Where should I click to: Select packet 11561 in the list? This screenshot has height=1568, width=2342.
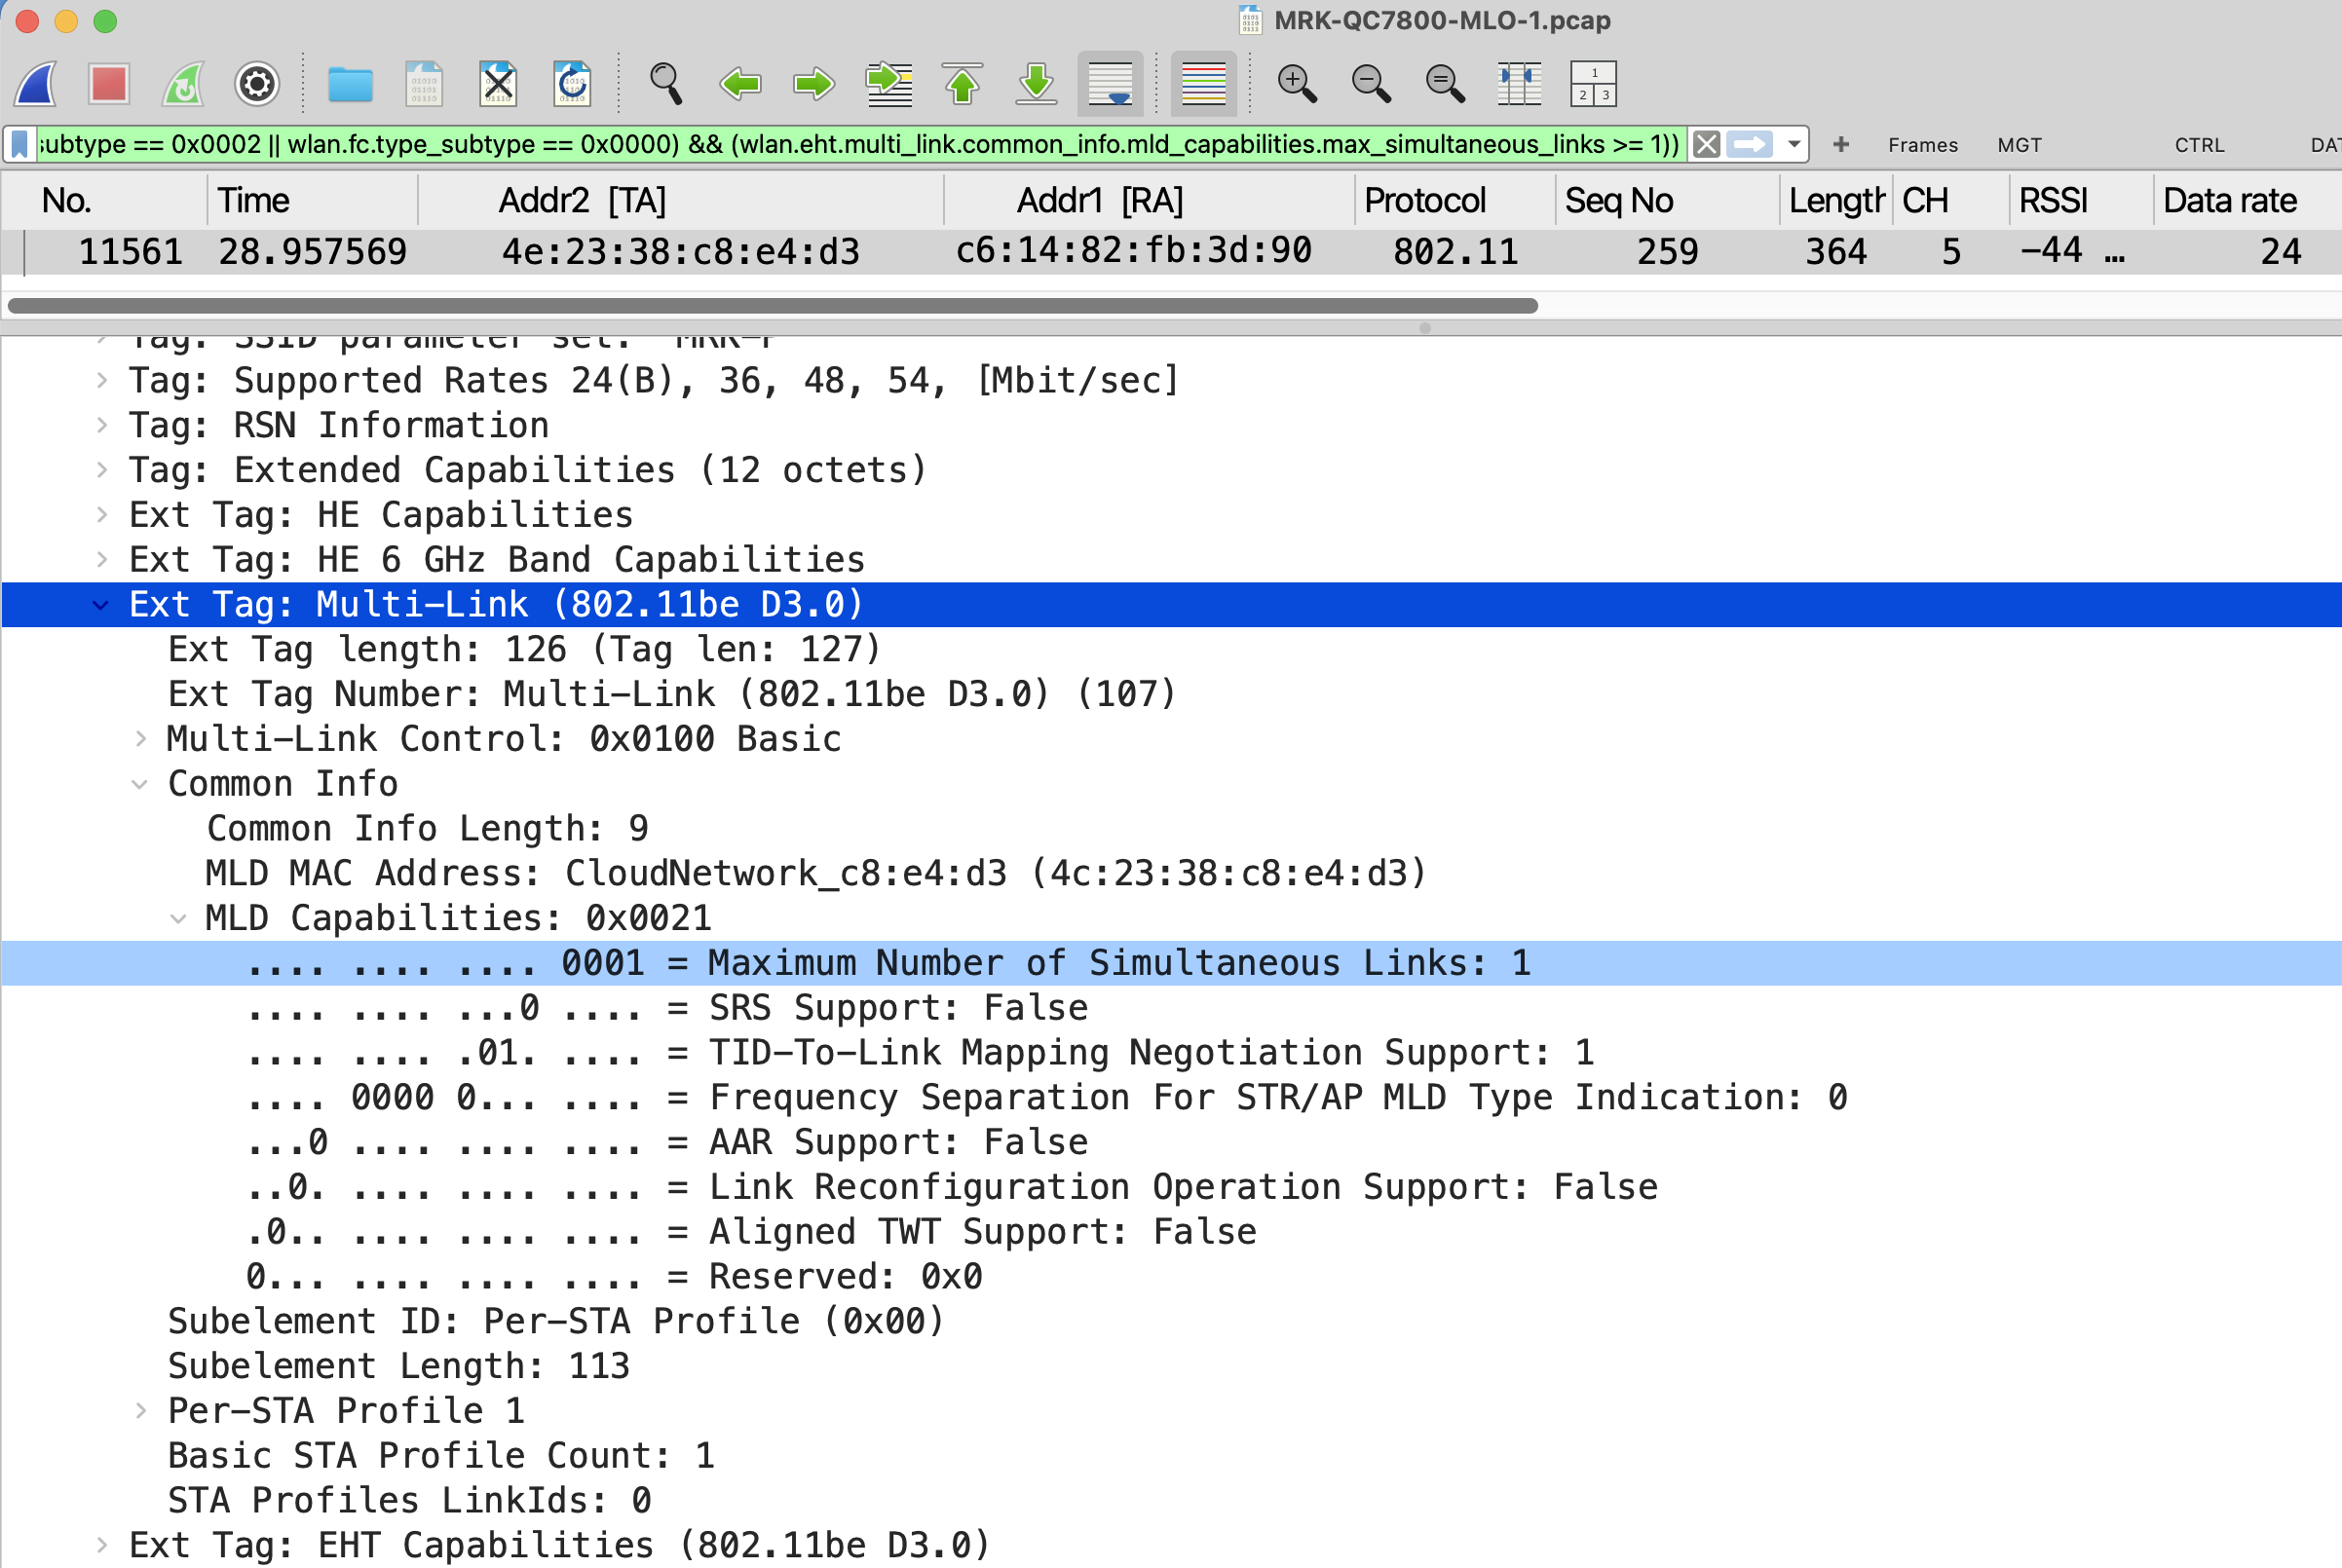[680, 252]
